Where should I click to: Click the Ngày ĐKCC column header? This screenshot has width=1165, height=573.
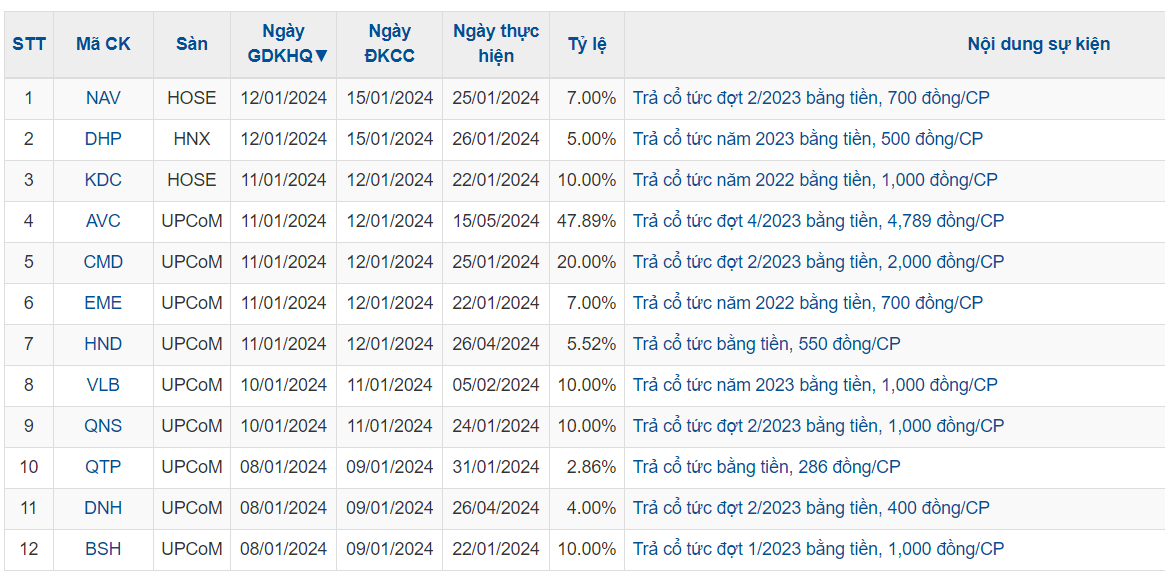pos(389,44)
